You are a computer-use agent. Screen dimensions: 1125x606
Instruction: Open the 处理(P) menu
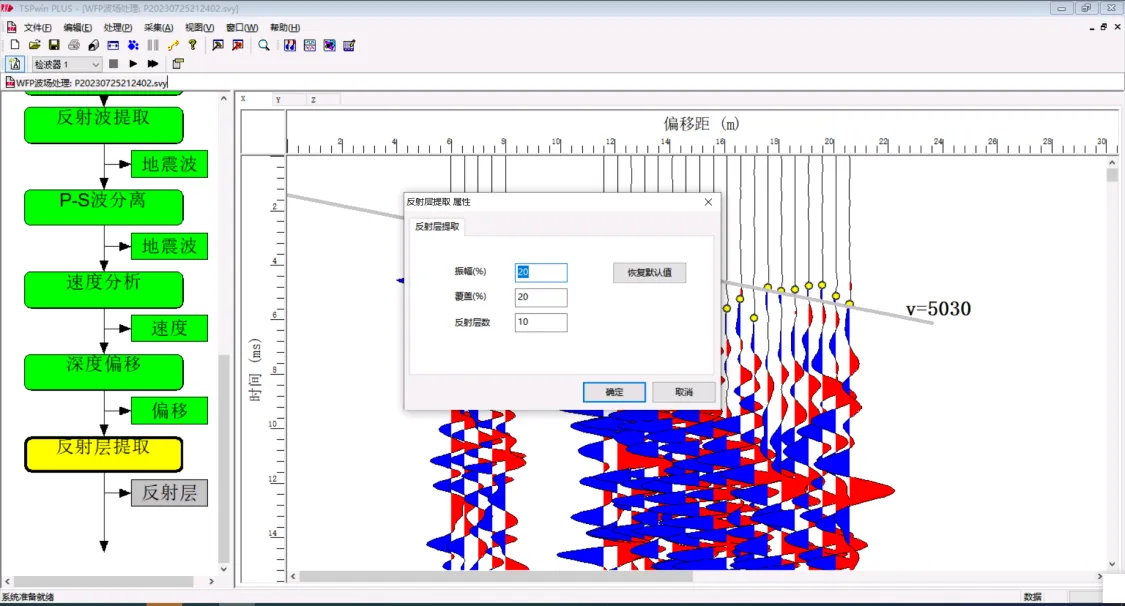coord(118,27)
